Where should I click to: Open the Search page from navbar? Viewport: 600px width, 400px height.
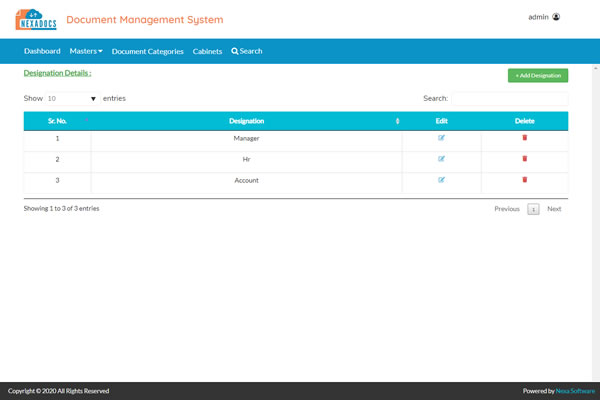[247, 51]
